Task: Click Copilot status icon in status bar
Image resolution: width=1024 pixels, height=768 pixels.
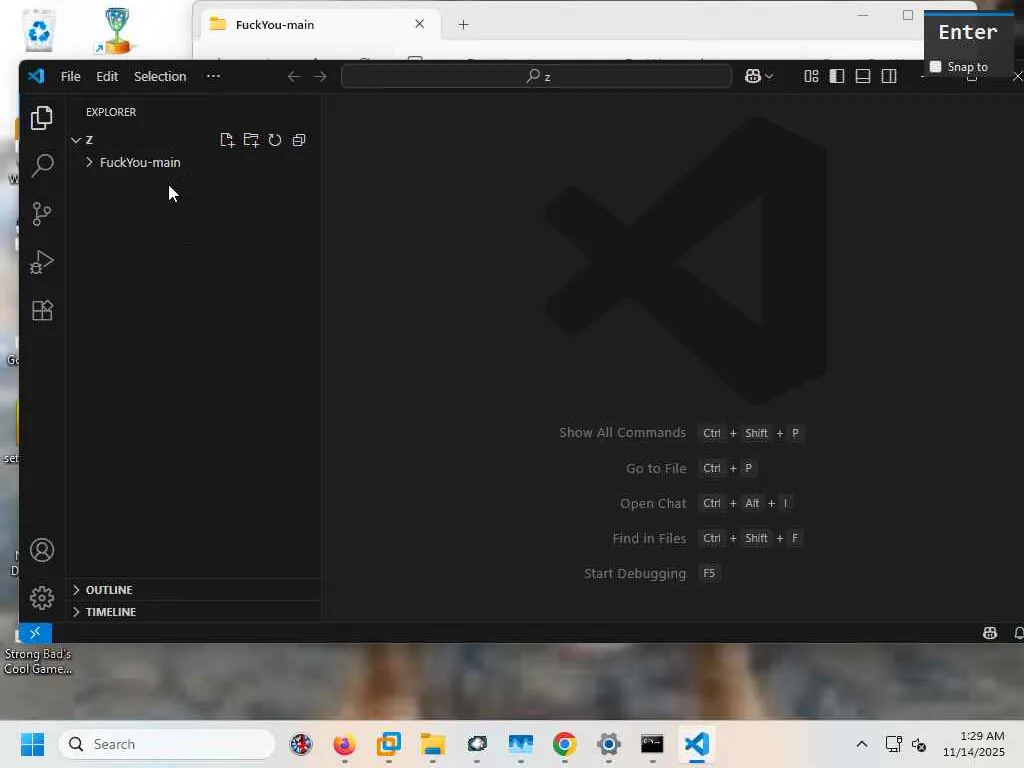Action: [990, 633]
